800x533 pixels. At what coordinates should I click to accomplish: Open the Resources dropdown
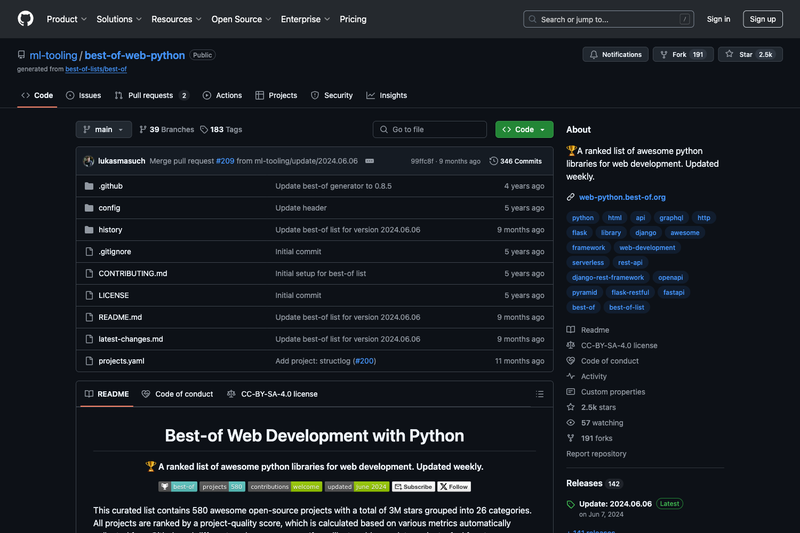176,19
